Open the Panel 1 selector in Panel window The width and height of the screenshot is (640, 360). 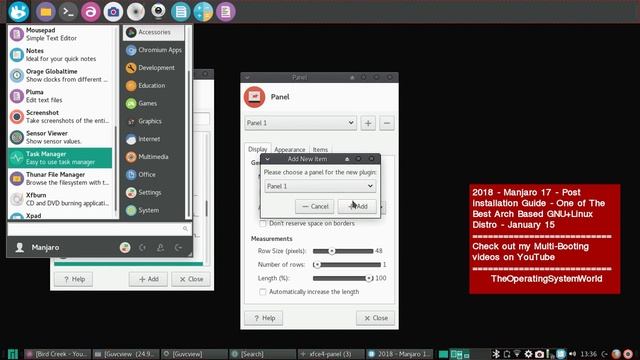point(300,123)
